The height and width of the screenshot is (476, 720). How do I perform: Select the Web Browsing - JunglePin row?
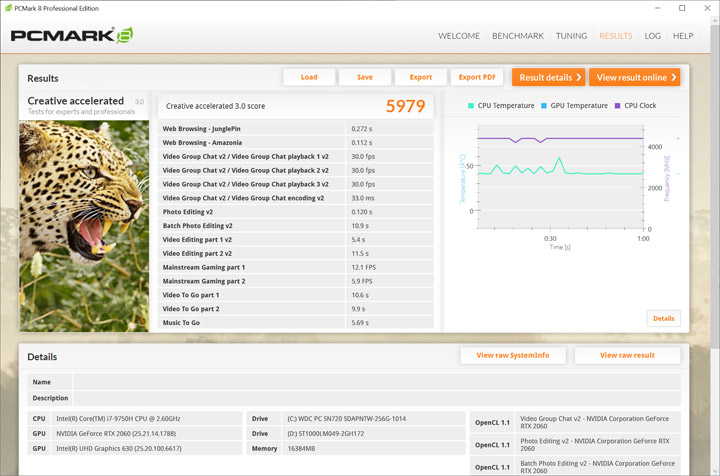[296, 129]
